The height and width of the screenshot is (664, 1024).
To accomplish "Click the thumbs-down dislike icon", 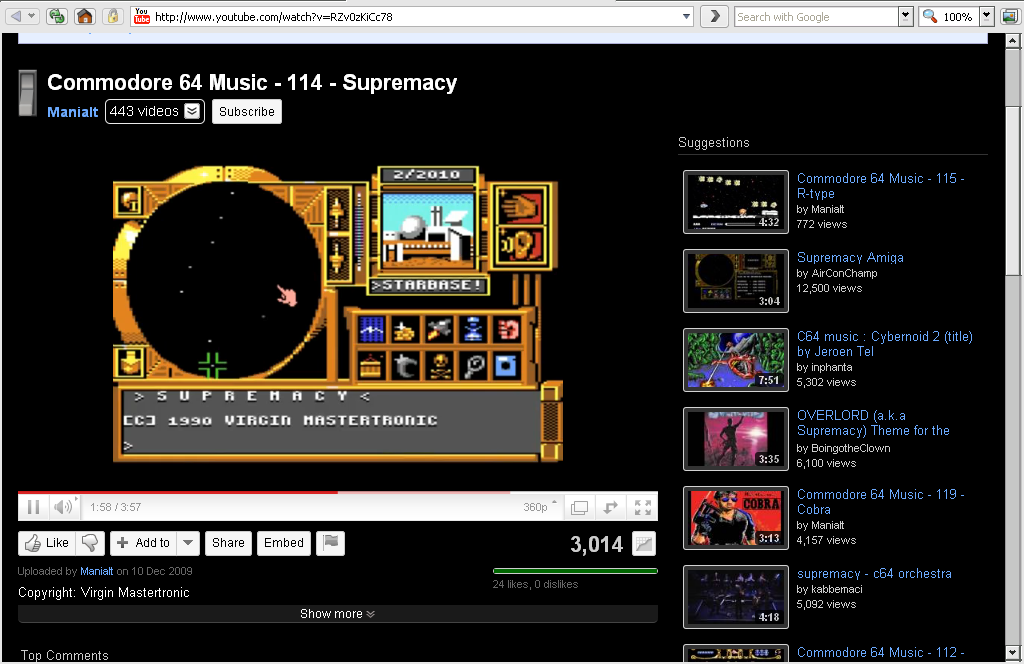I will click(90, 543).
